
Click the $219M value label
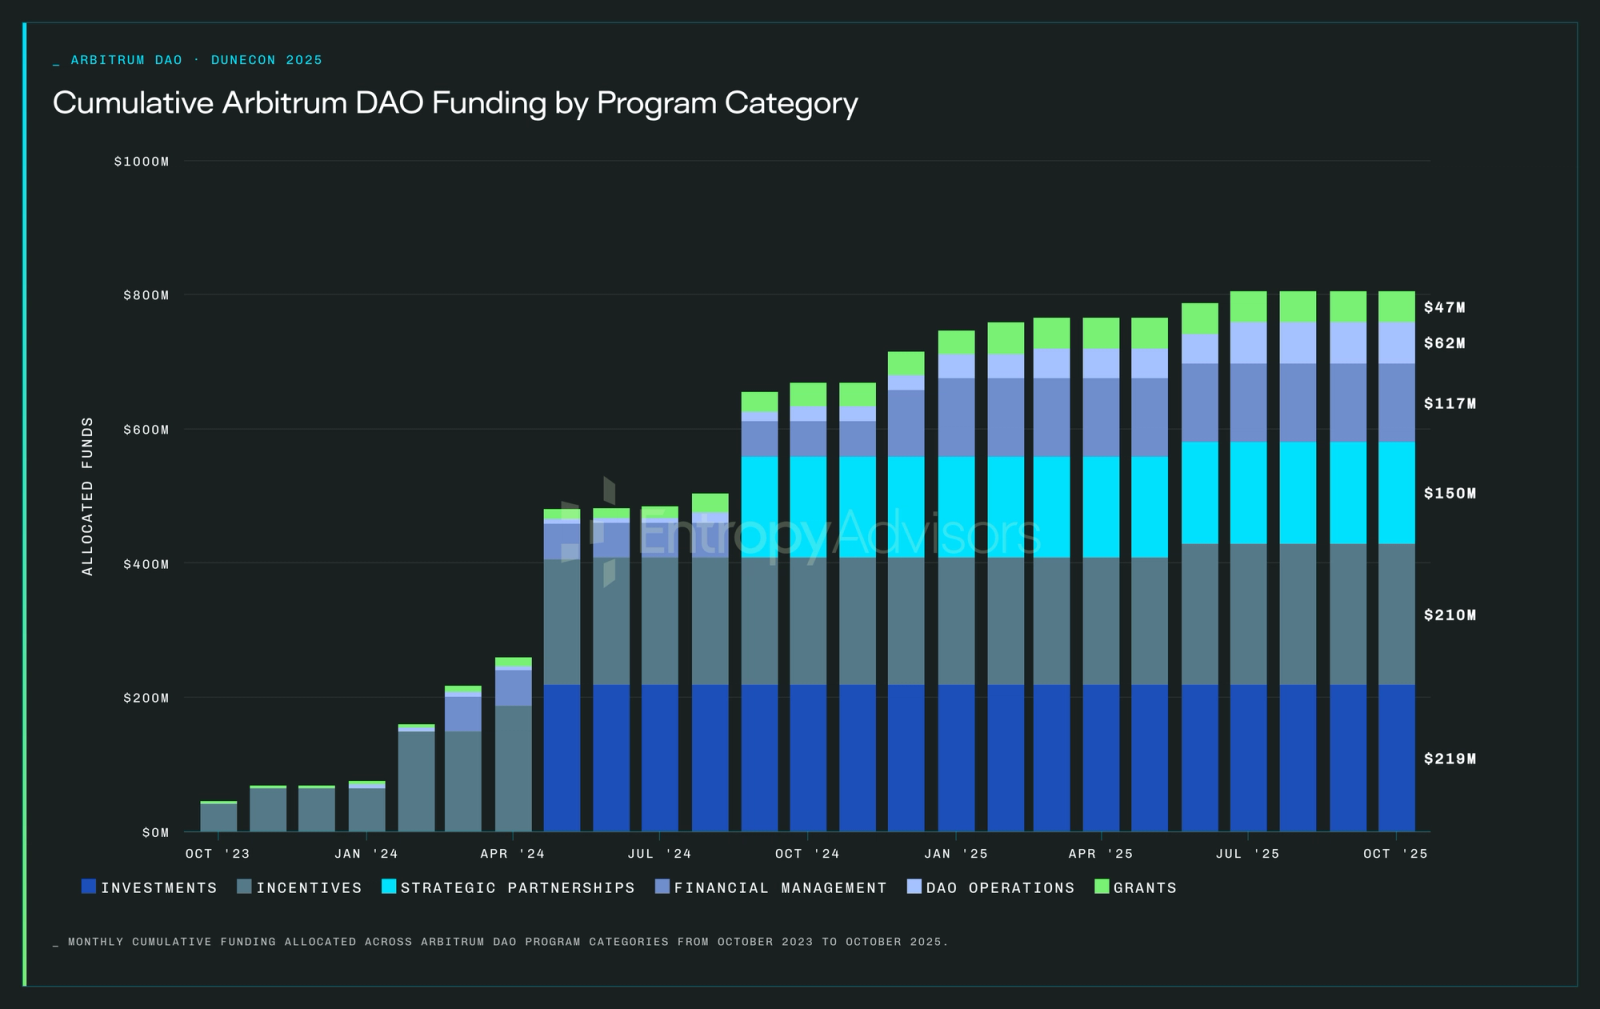click(1450, 760)
